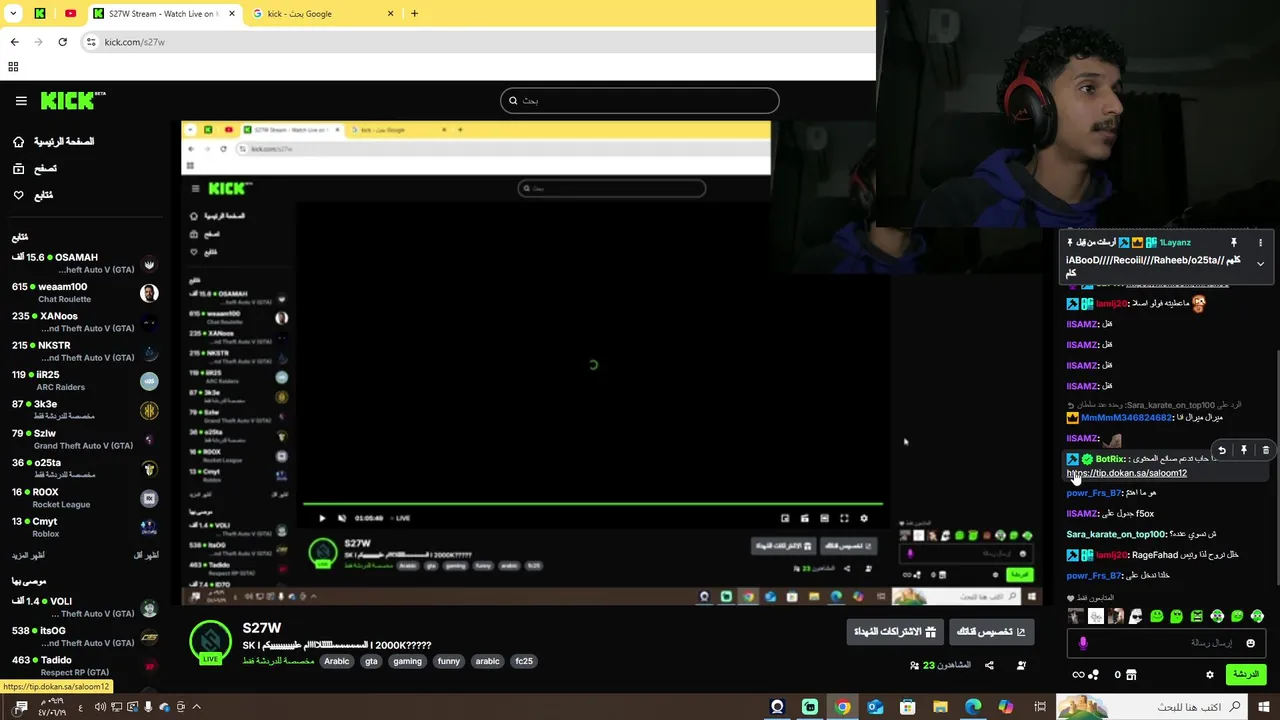Click the gta tag
Image resolution: width=1280 pixels, height=720 pixels.
tap(371, 661)
